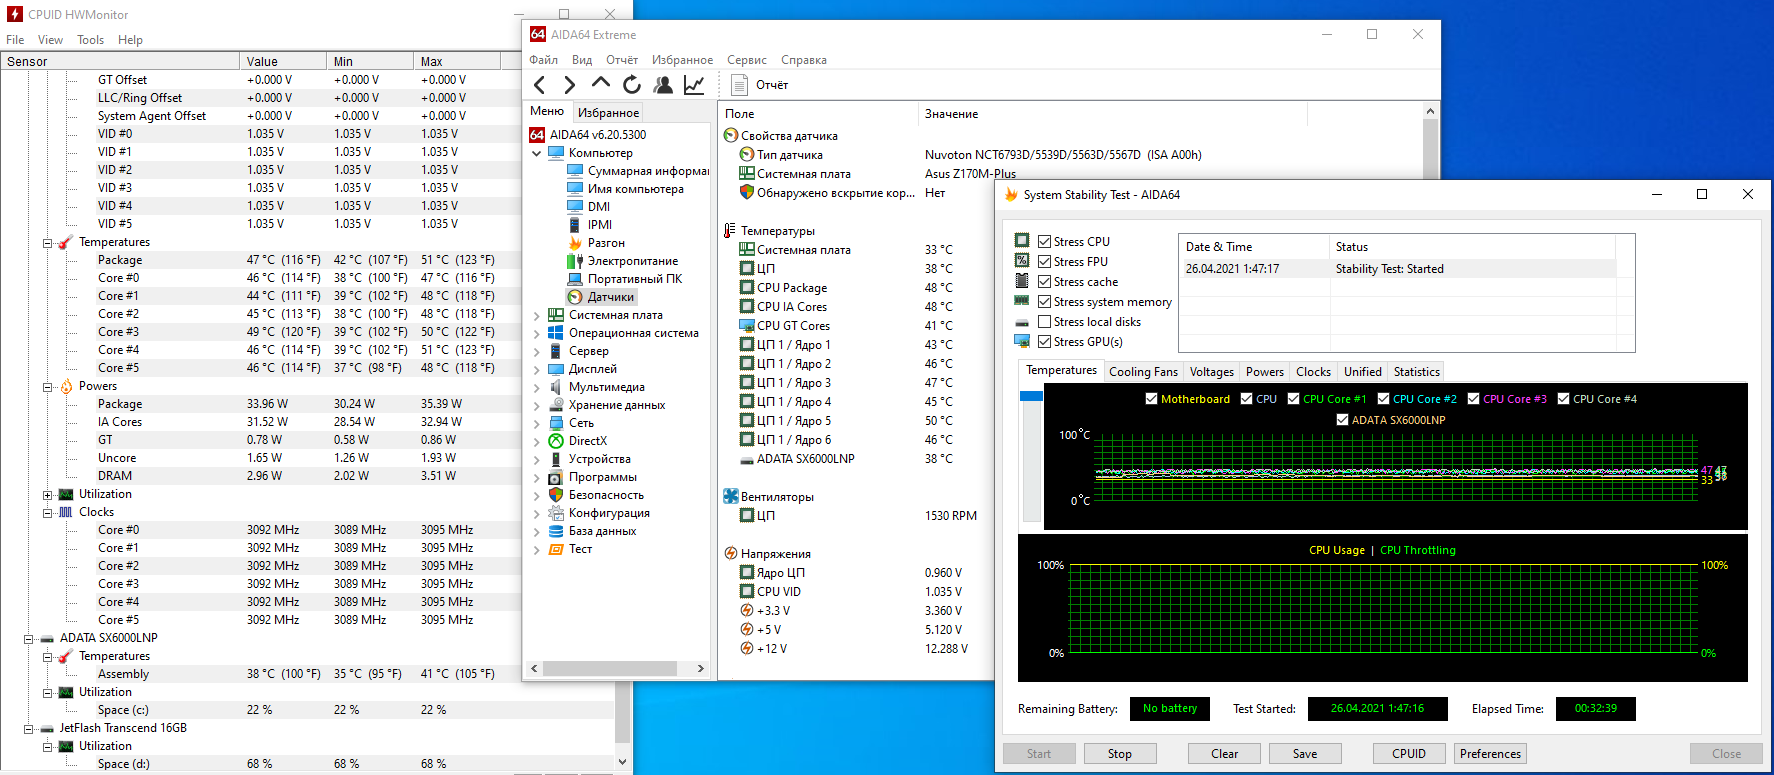Select the Датчики sensor item
1774x775 pixels.
611,297
